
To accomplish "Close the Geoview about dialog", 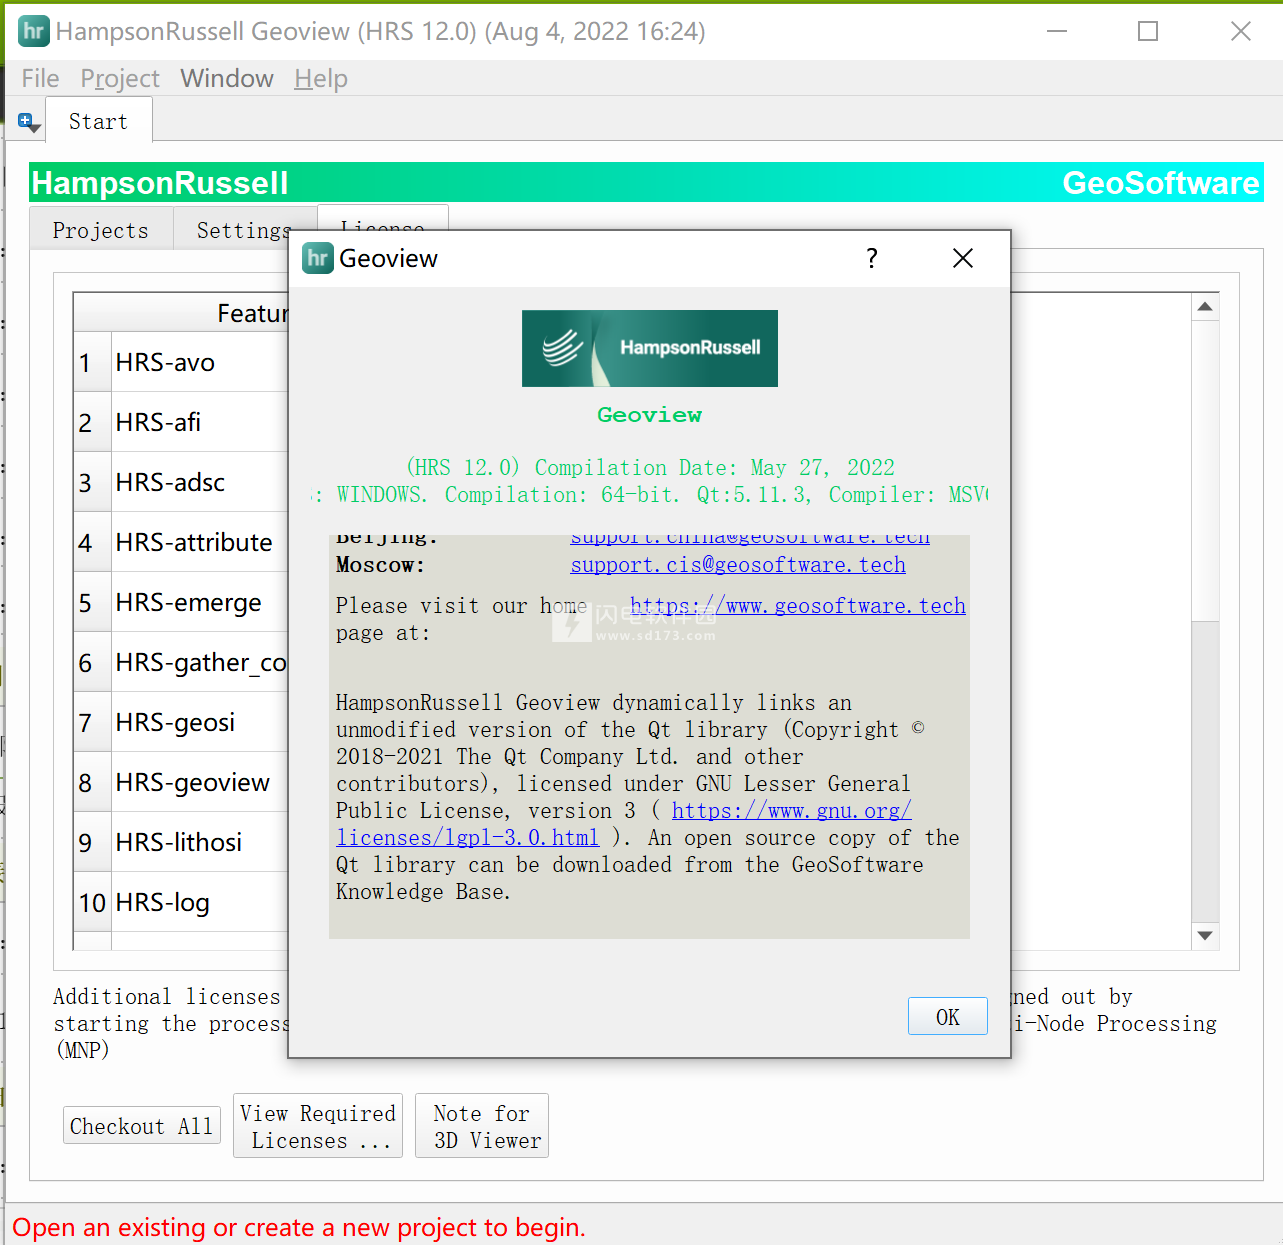I will (x=963, y=258).
